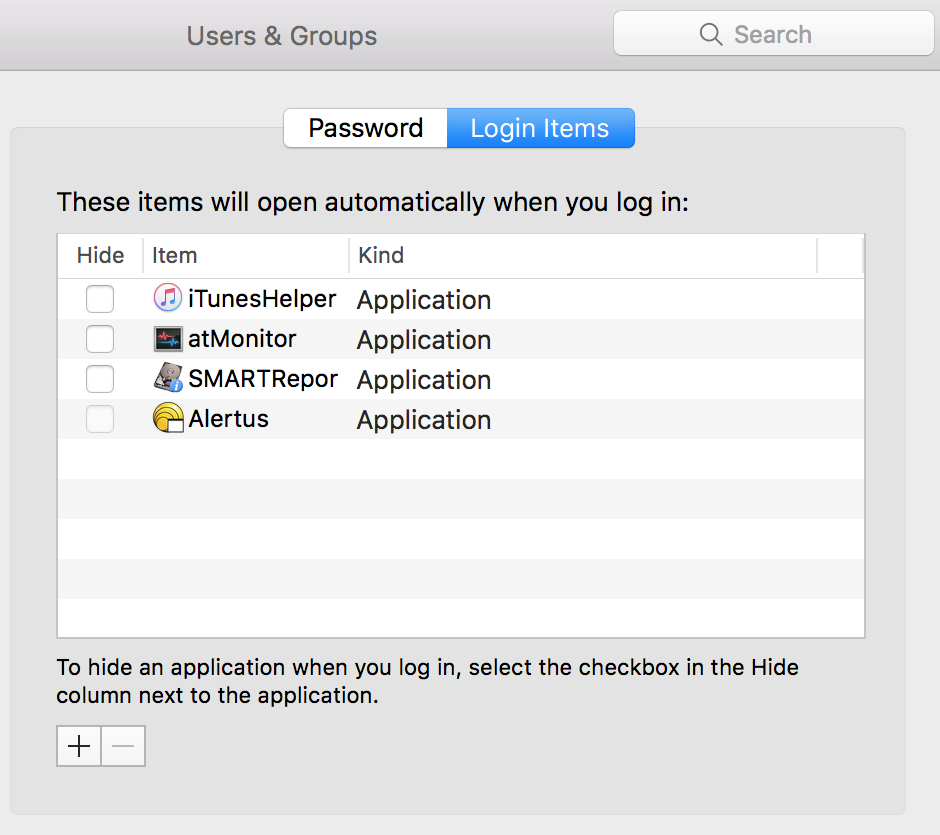Enable the Hide checkbox for Alertus
This screenshot has width=940, height=835.
(x=99, y=418)
